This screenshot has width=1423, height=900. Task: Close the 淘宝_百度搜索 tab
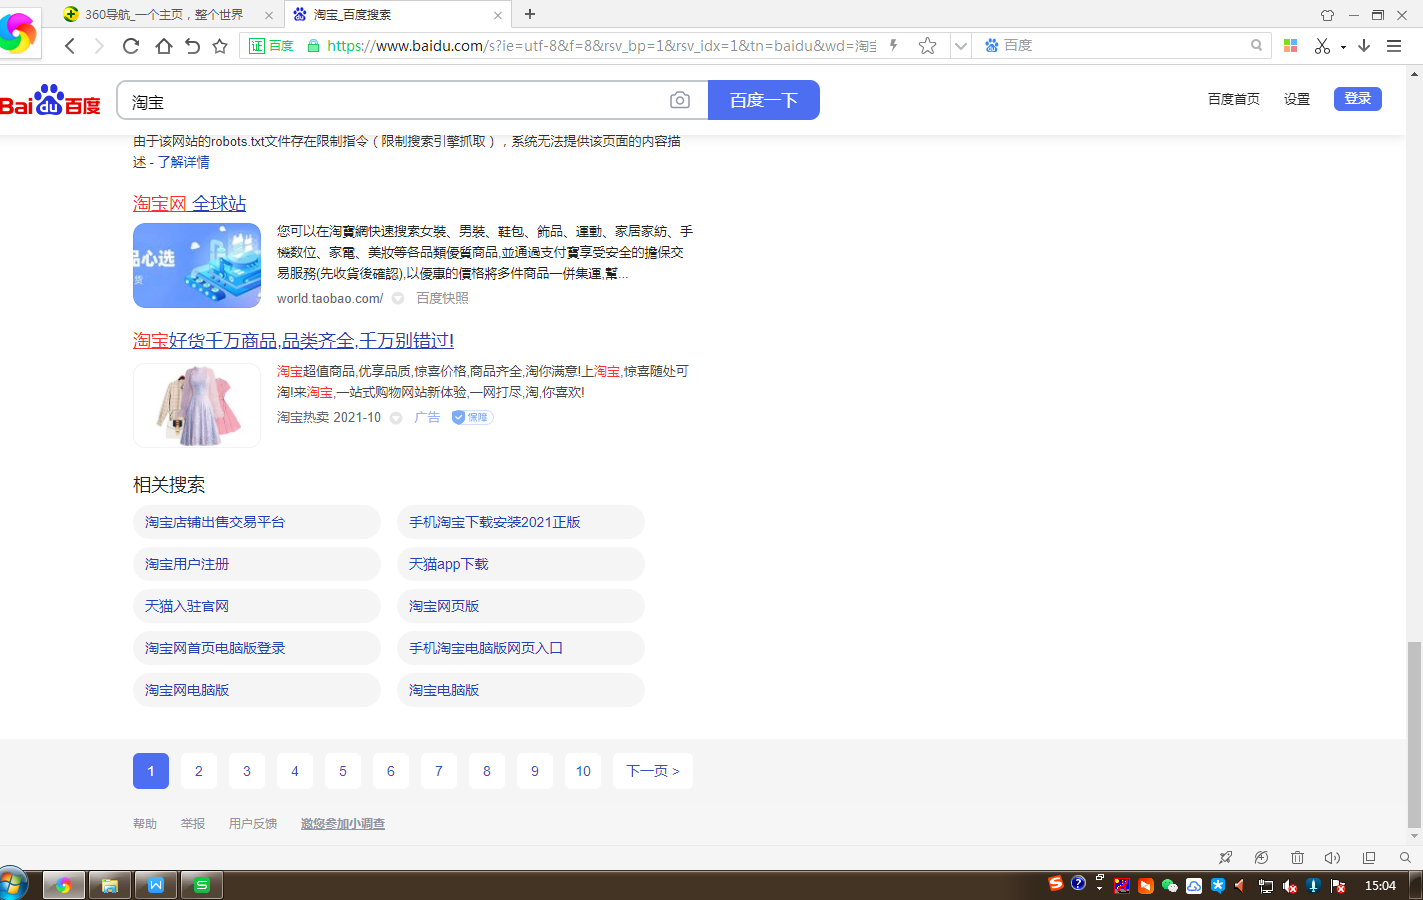497,15
